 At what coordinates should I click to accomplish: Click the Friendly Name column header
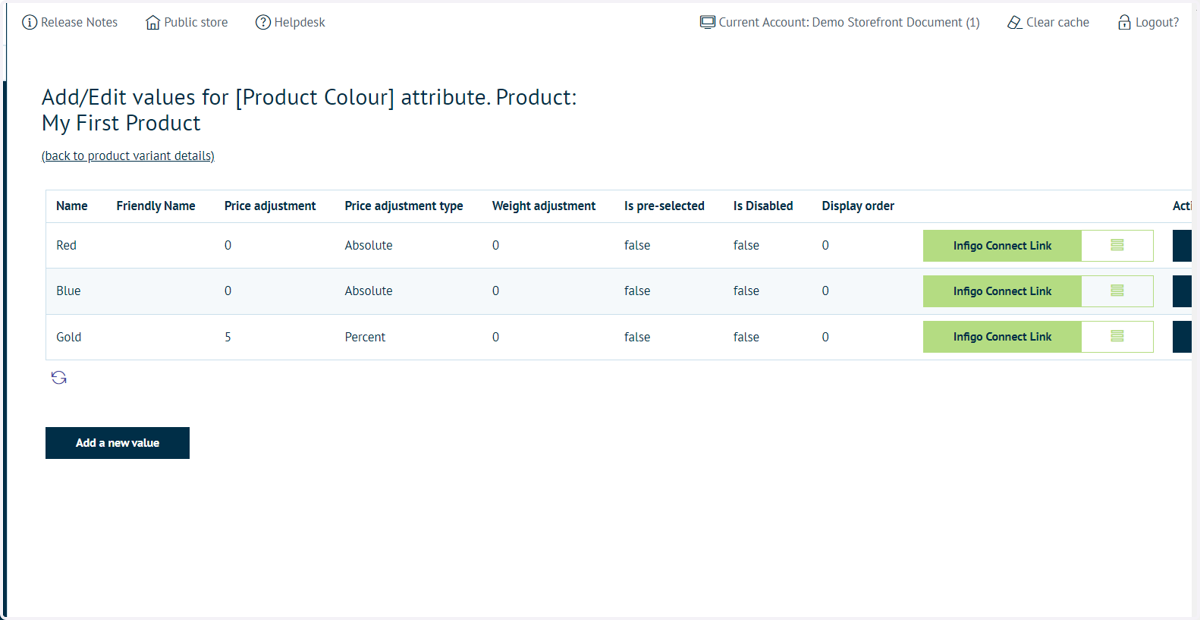156,206
